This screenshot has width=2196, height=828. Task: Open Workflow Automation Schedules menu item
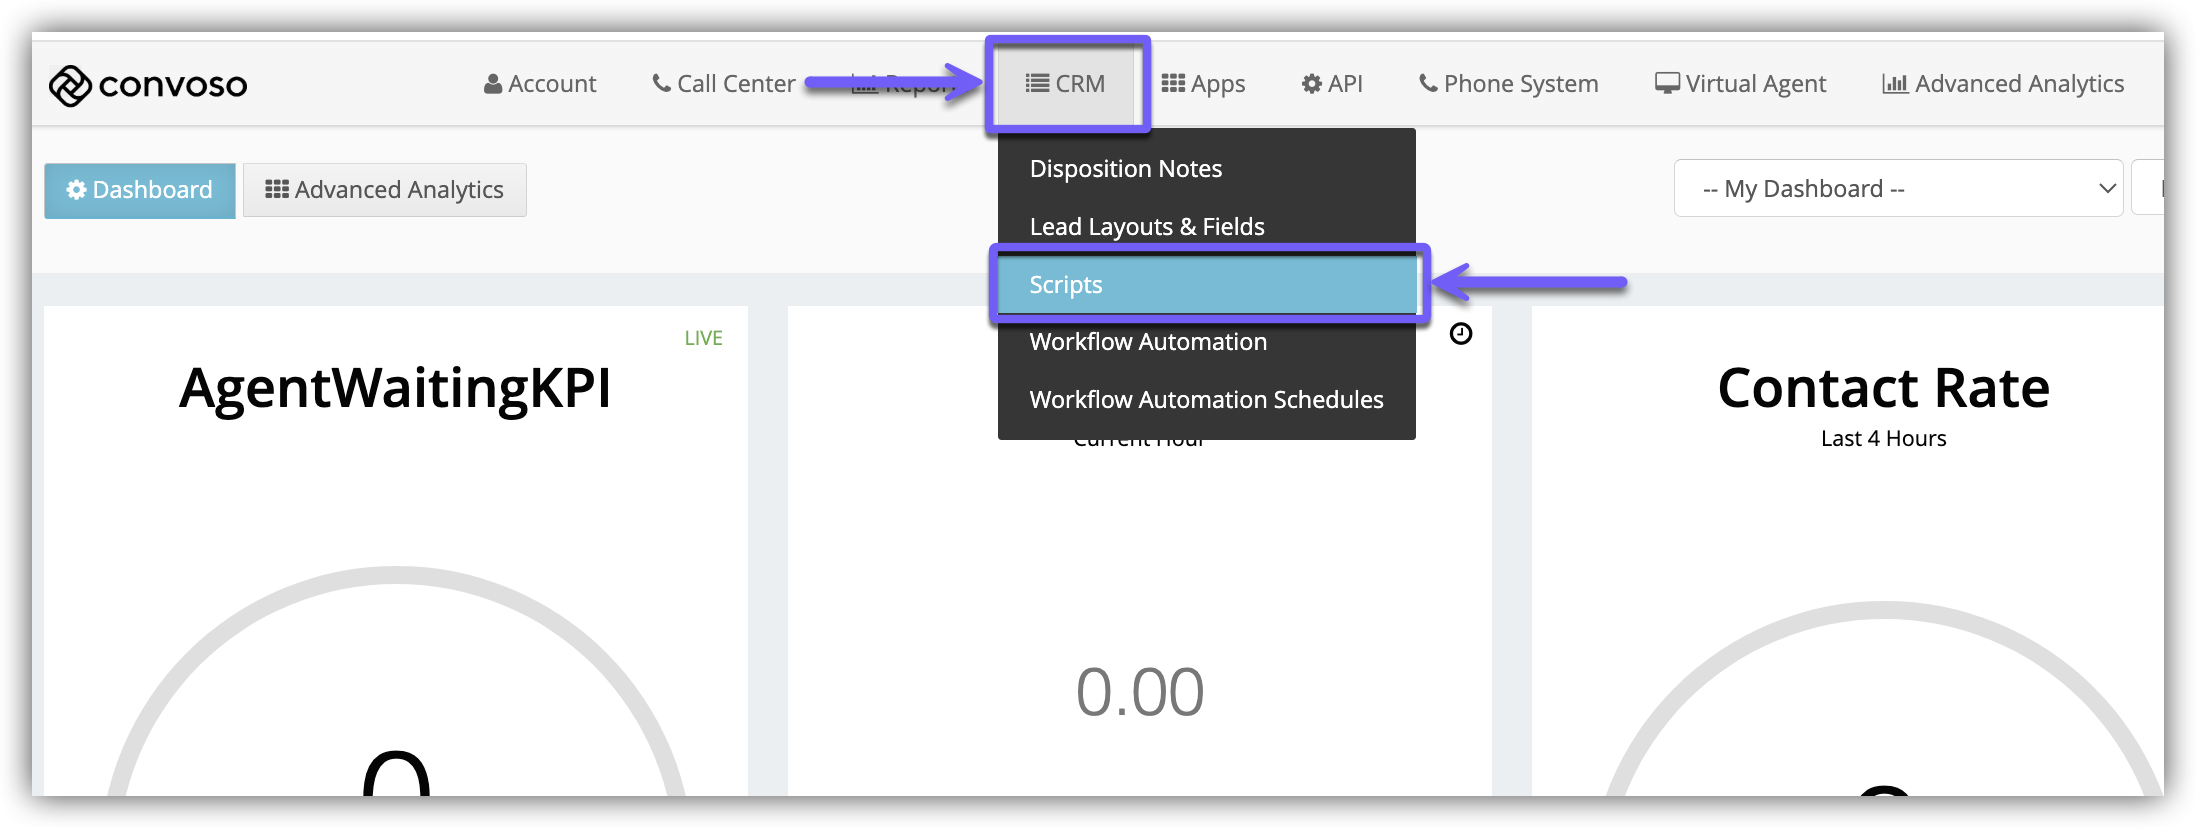(1206, 400)
